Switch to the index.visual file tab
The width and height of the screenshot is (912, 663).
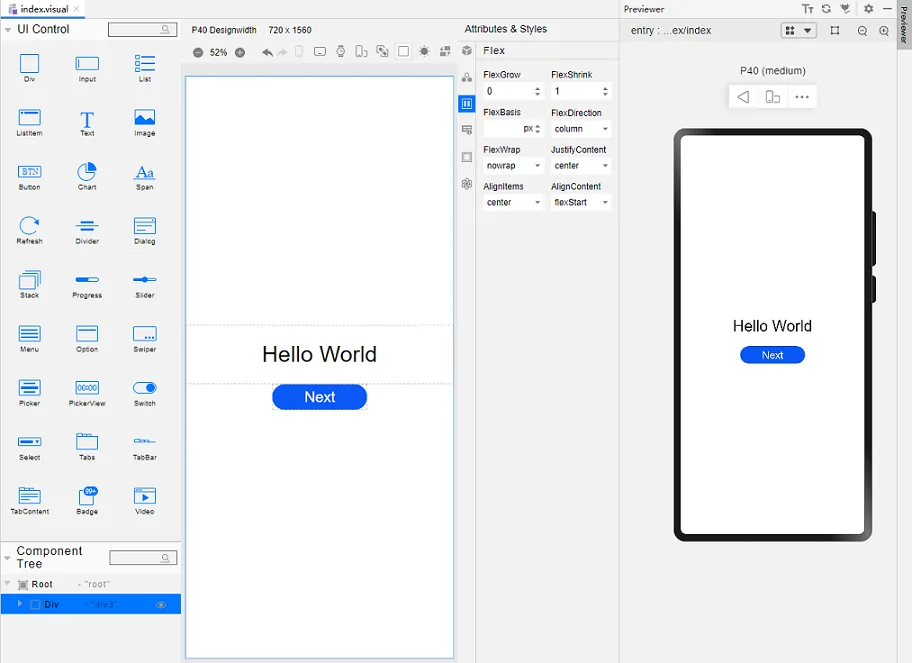pos(44,9)
